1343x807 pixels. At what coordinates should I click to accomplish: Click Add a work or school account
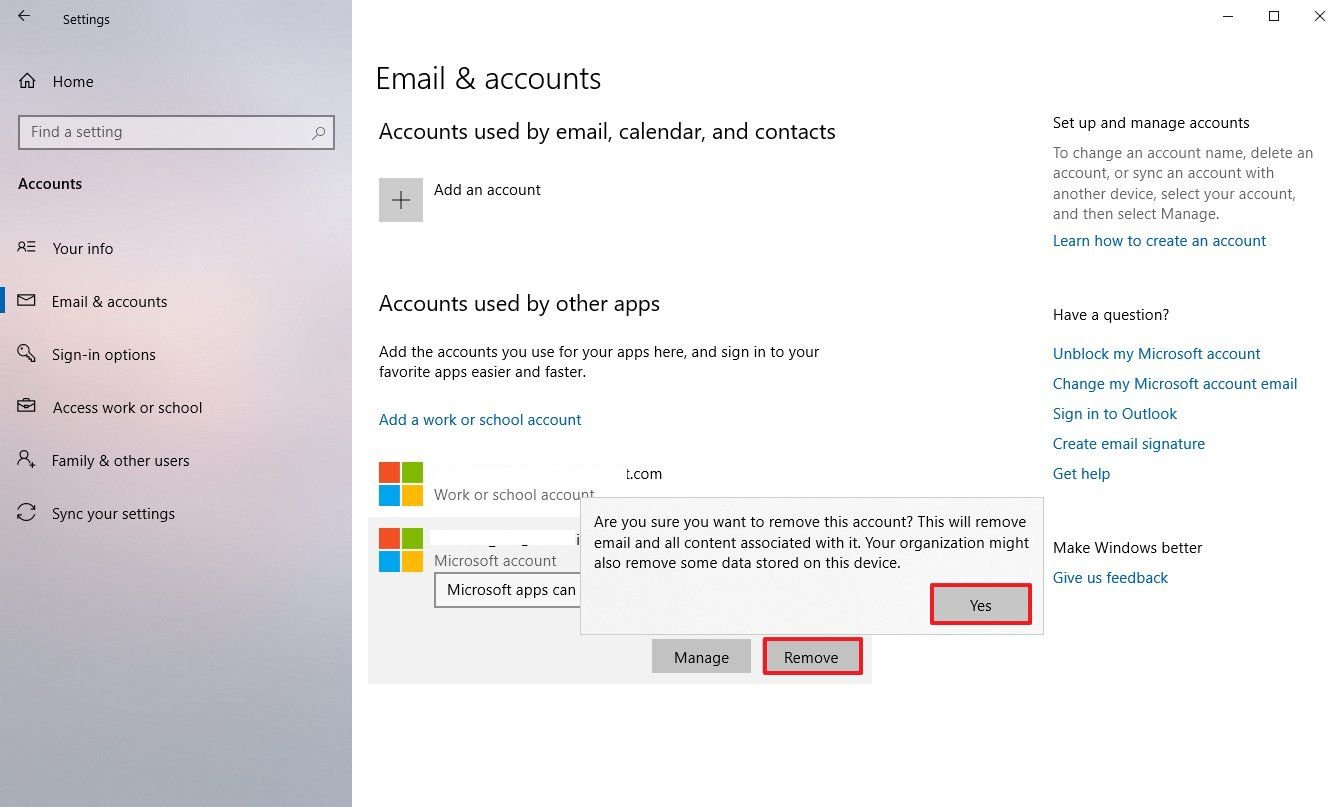(480, 420)
